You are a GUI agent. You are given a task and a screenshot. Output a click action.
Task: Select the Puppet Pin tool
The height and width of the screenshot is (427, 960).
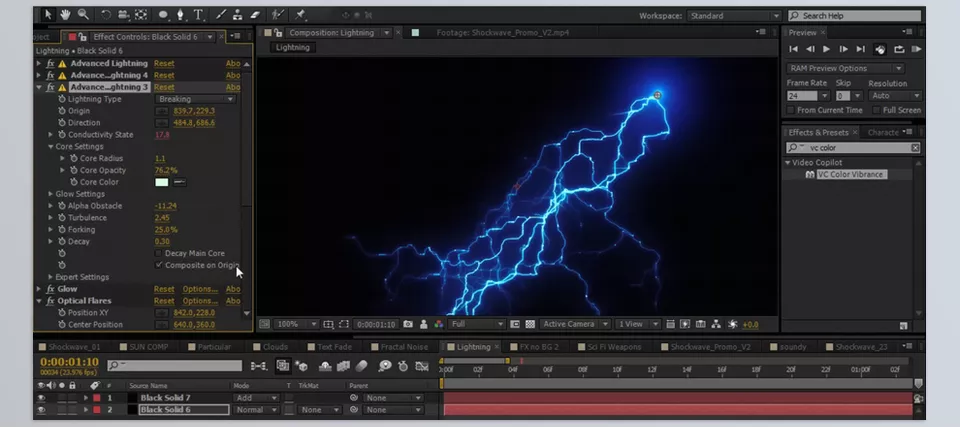(x=301, y=14)
